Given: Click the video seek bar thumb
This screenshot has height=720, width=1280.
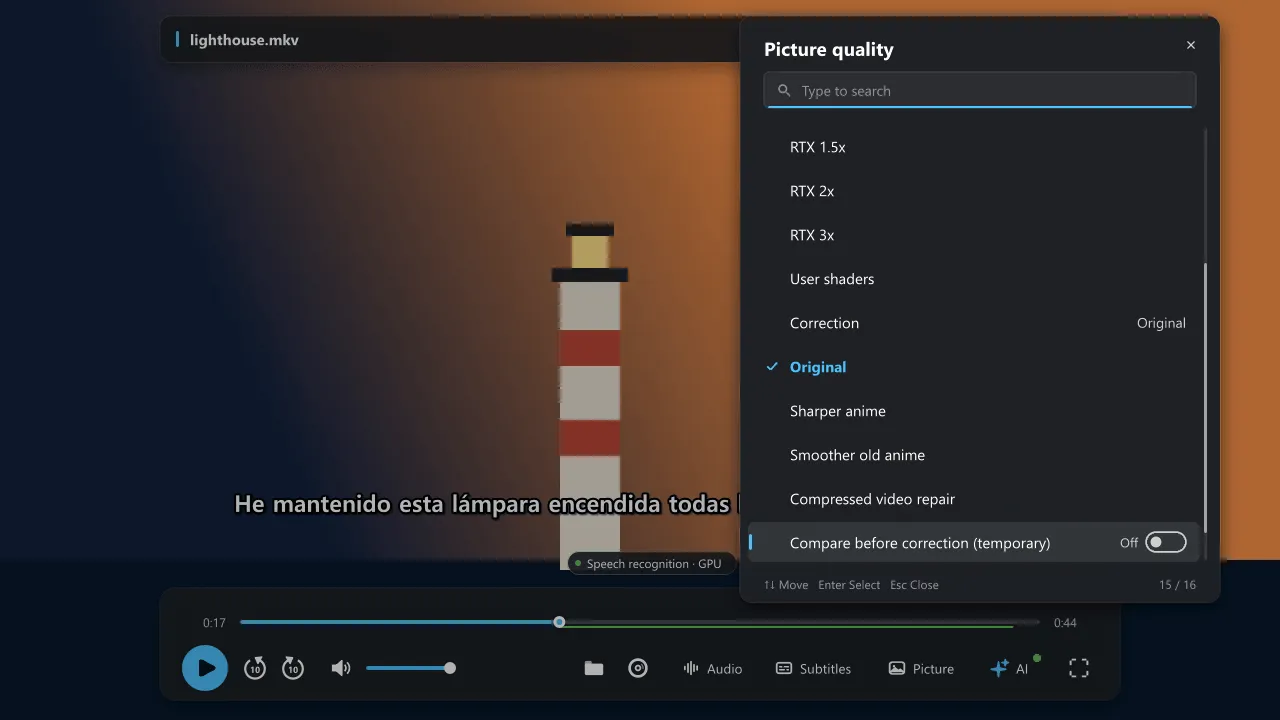Looking at the screenshot, I should [559, 622].
